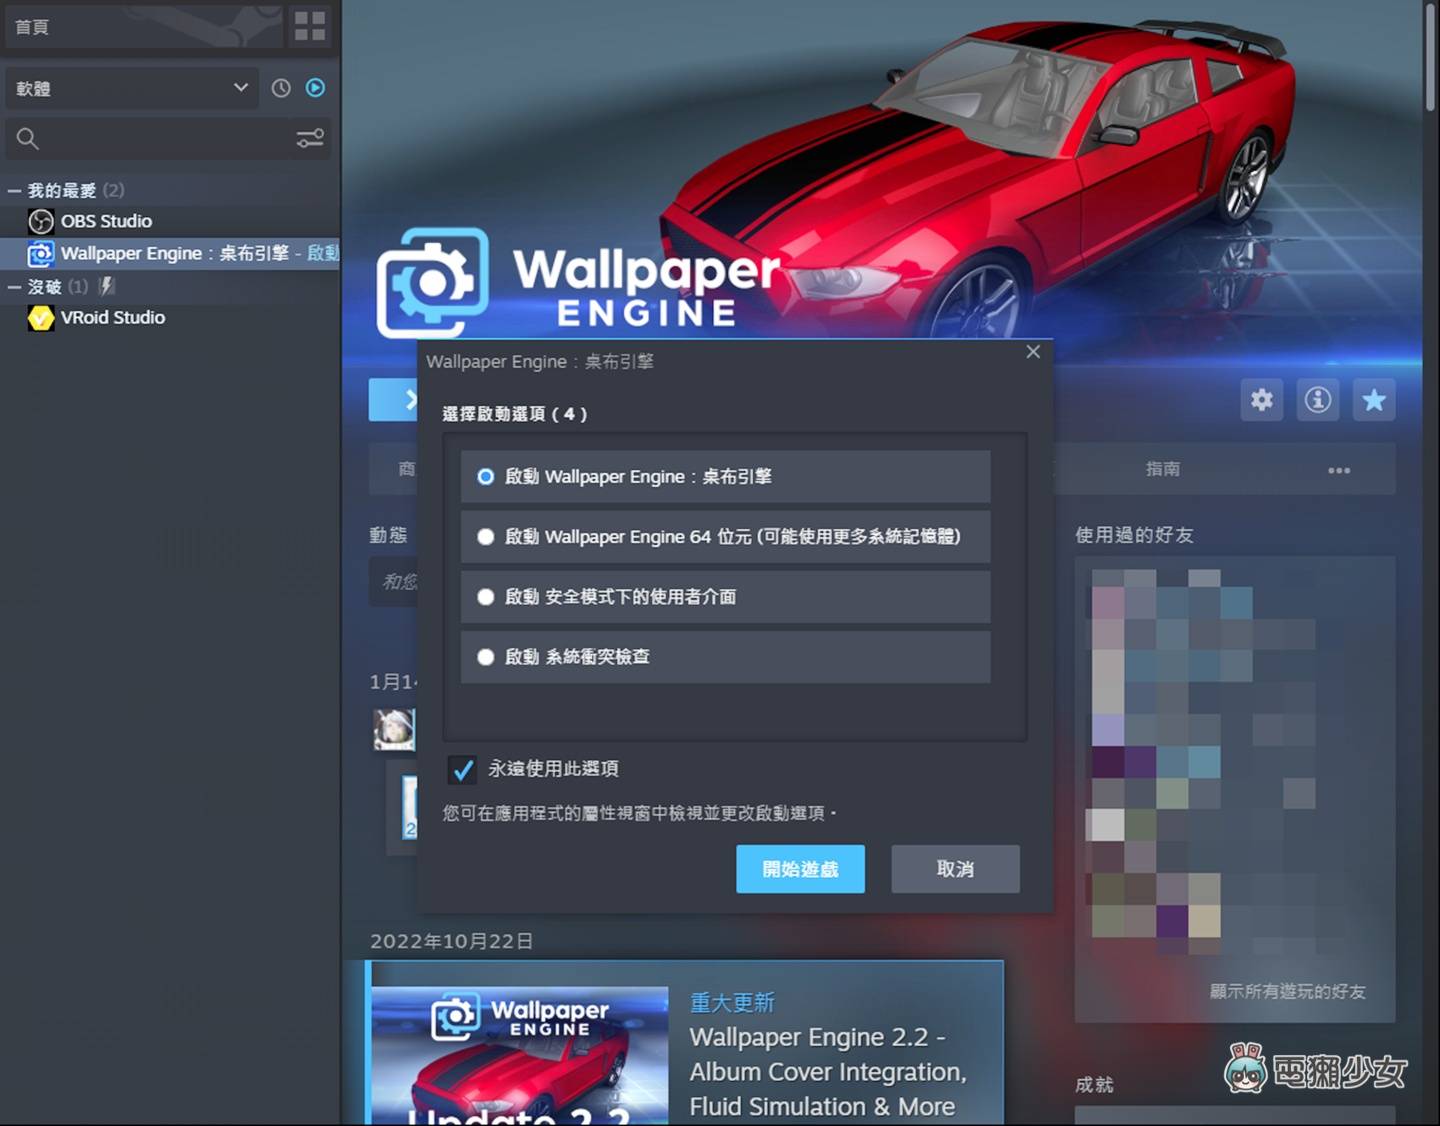Click the OBS Studio icon in sidebar
This screenshot has height=1126, width=1440.
coord(40,221)
